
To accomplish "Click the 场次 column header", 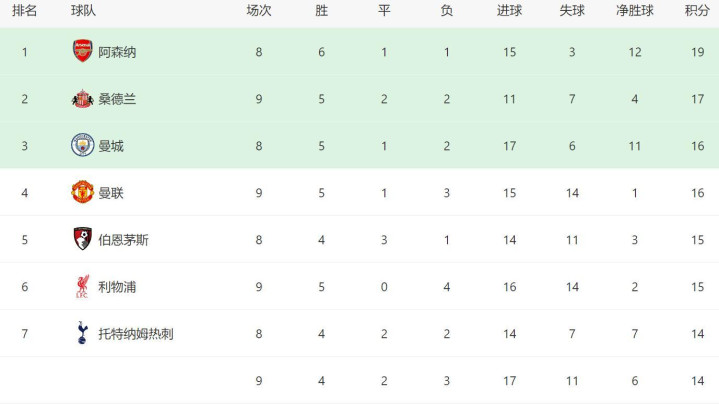I will click(x=259, y=11).
